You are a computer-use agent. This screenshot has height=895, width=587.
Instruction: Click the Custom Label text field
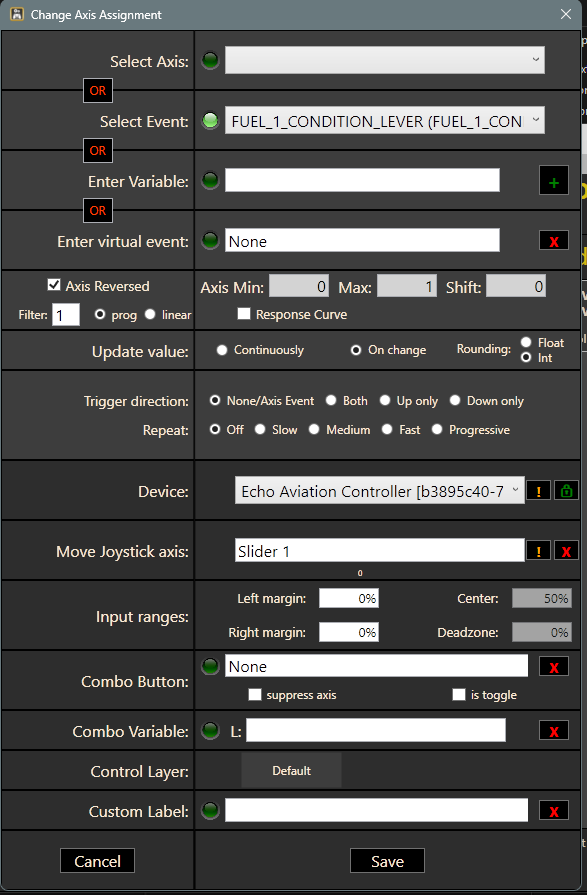[x=376, y=810]
